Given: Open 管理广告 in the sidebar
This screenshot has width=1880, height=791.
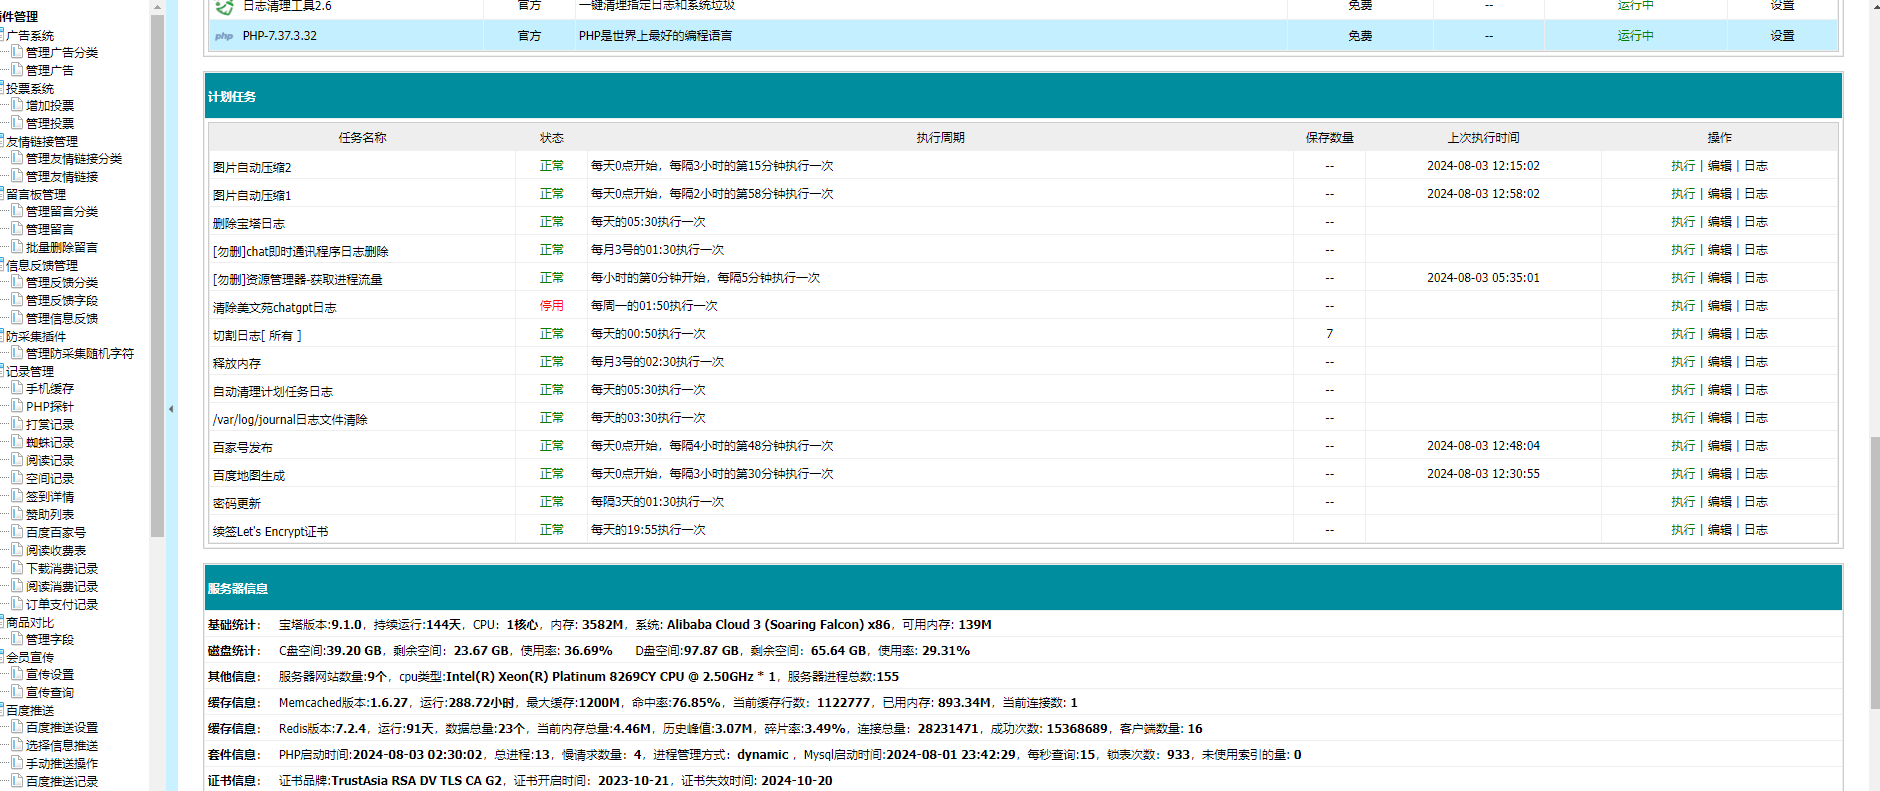Looking at the screenshot, I should click(50, 70).
